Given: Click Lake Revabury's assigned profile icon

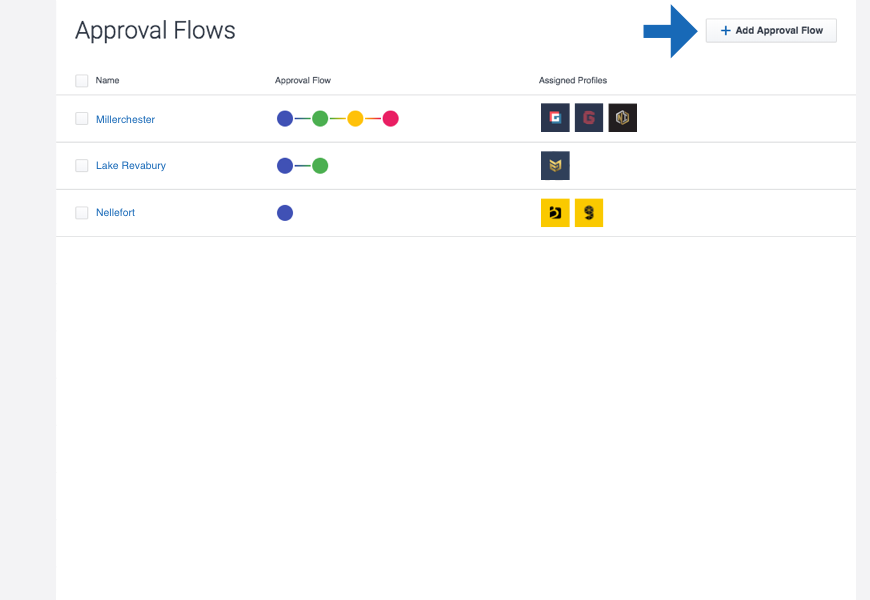Looking at the screenshot, I should (x=555, y=165).
